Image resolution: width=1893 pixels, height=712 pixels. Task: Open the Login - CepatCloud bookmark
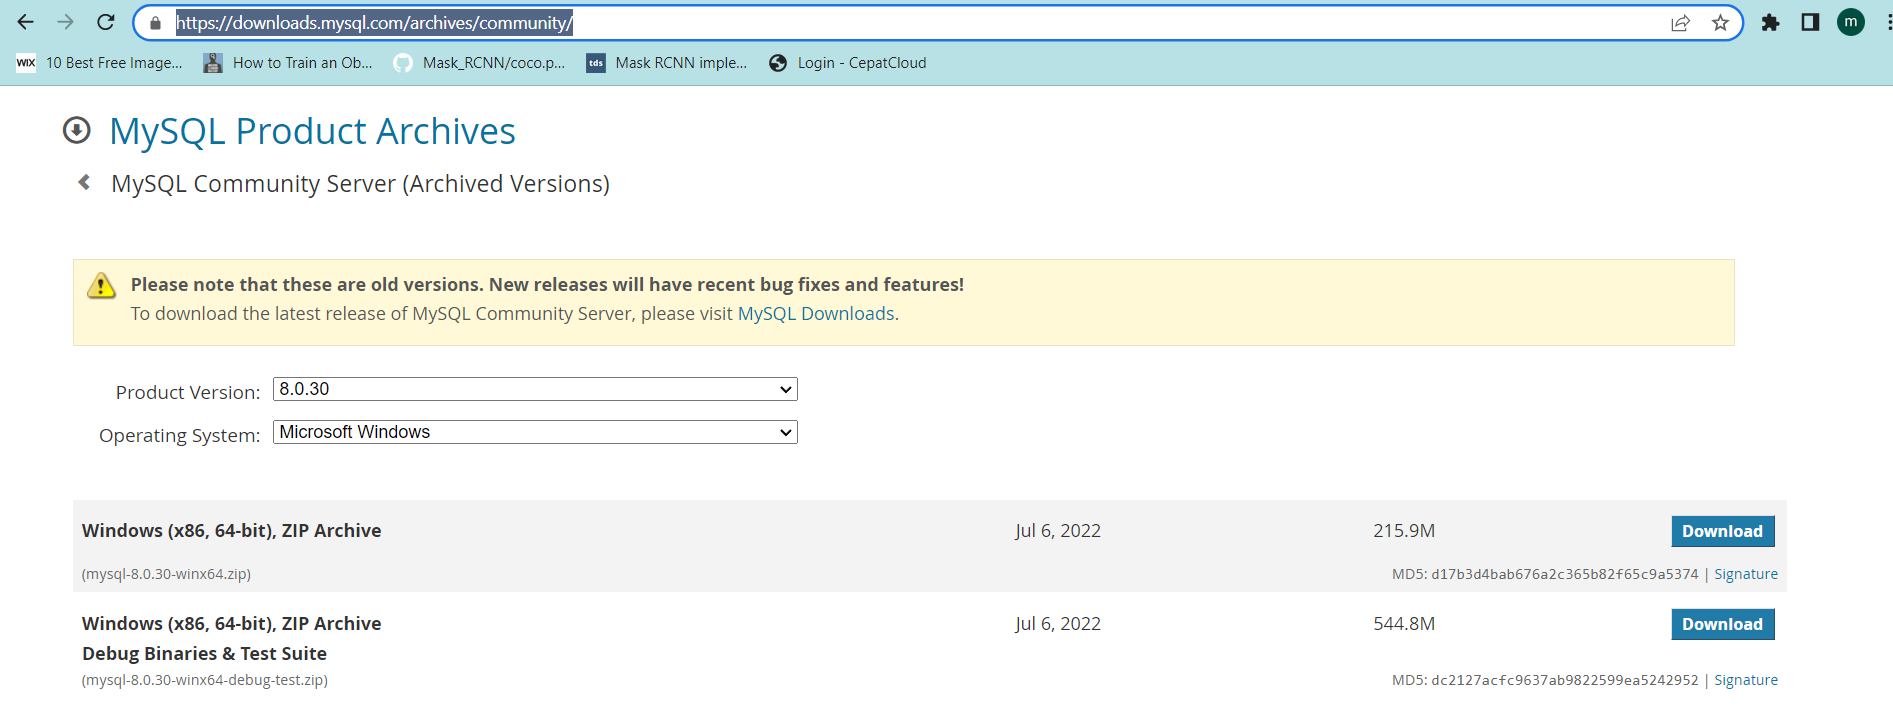tap(848, 63)
